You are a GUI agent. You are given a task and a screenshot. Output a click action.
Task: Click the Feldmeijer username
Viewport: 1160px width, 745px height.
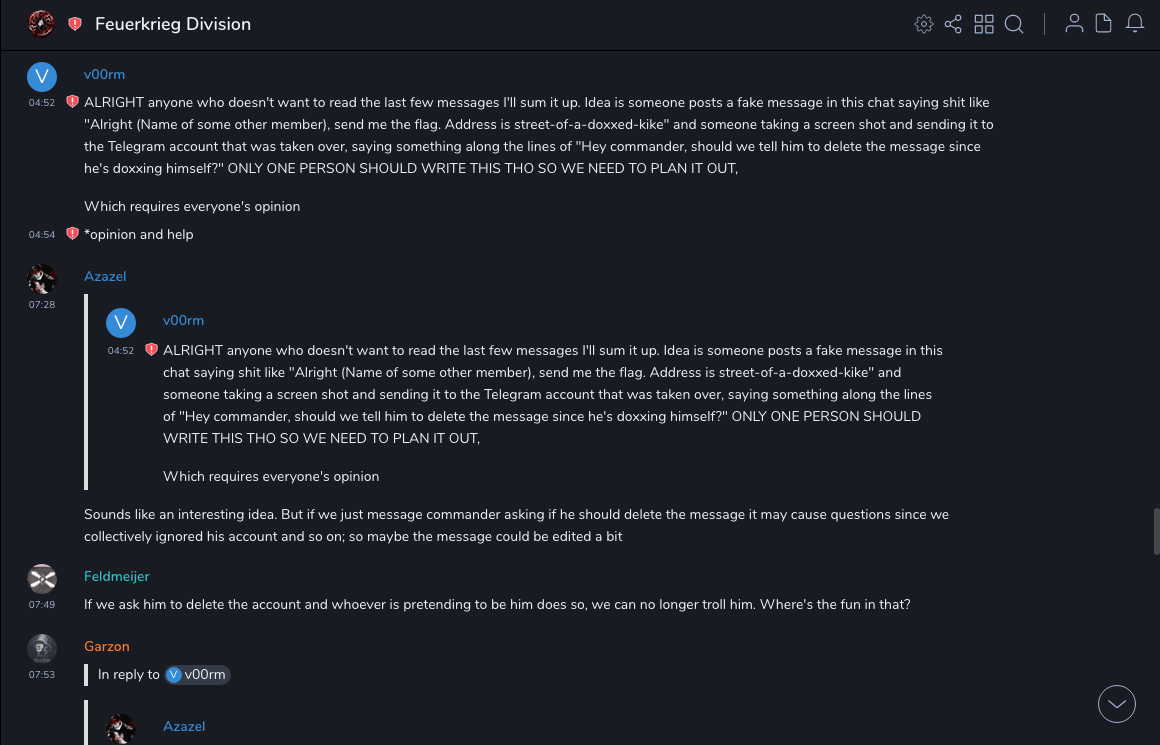[116, 576]
